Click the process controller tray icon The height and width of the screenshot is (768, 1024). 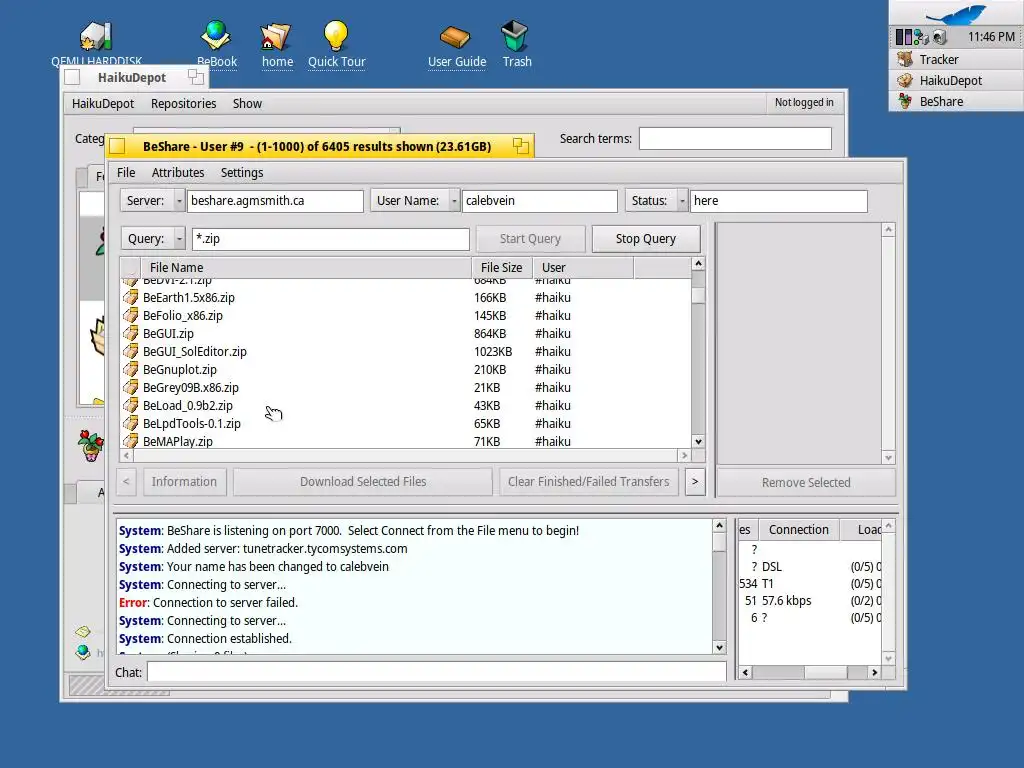click(904, 37)
